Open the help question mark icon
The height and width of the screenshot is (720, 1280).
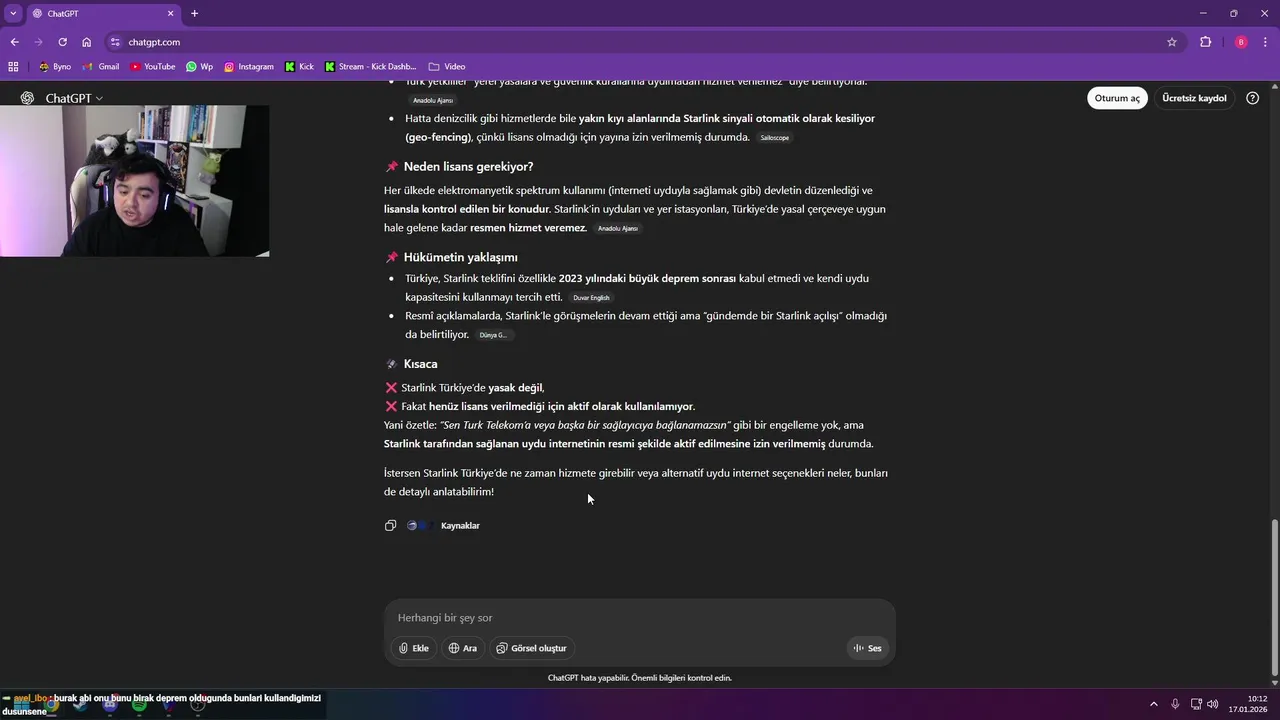click(1253, 98)
